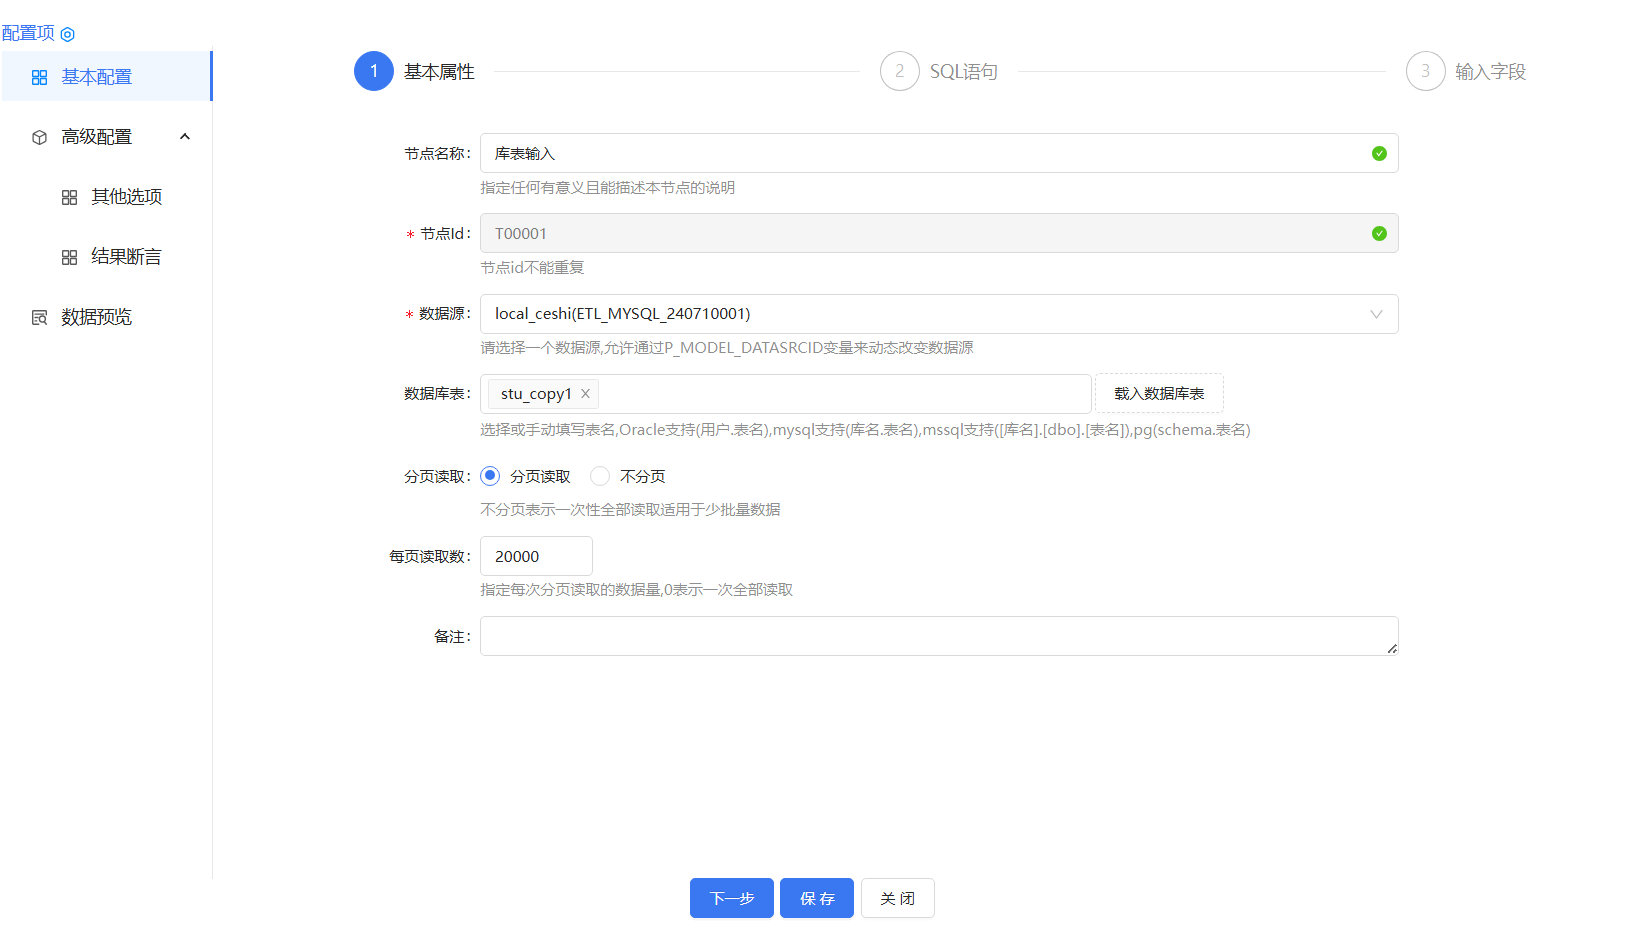This screenshot has height=936, width=1635.
Task: Open the 结果断言 menu item
Action: [106, 257]
